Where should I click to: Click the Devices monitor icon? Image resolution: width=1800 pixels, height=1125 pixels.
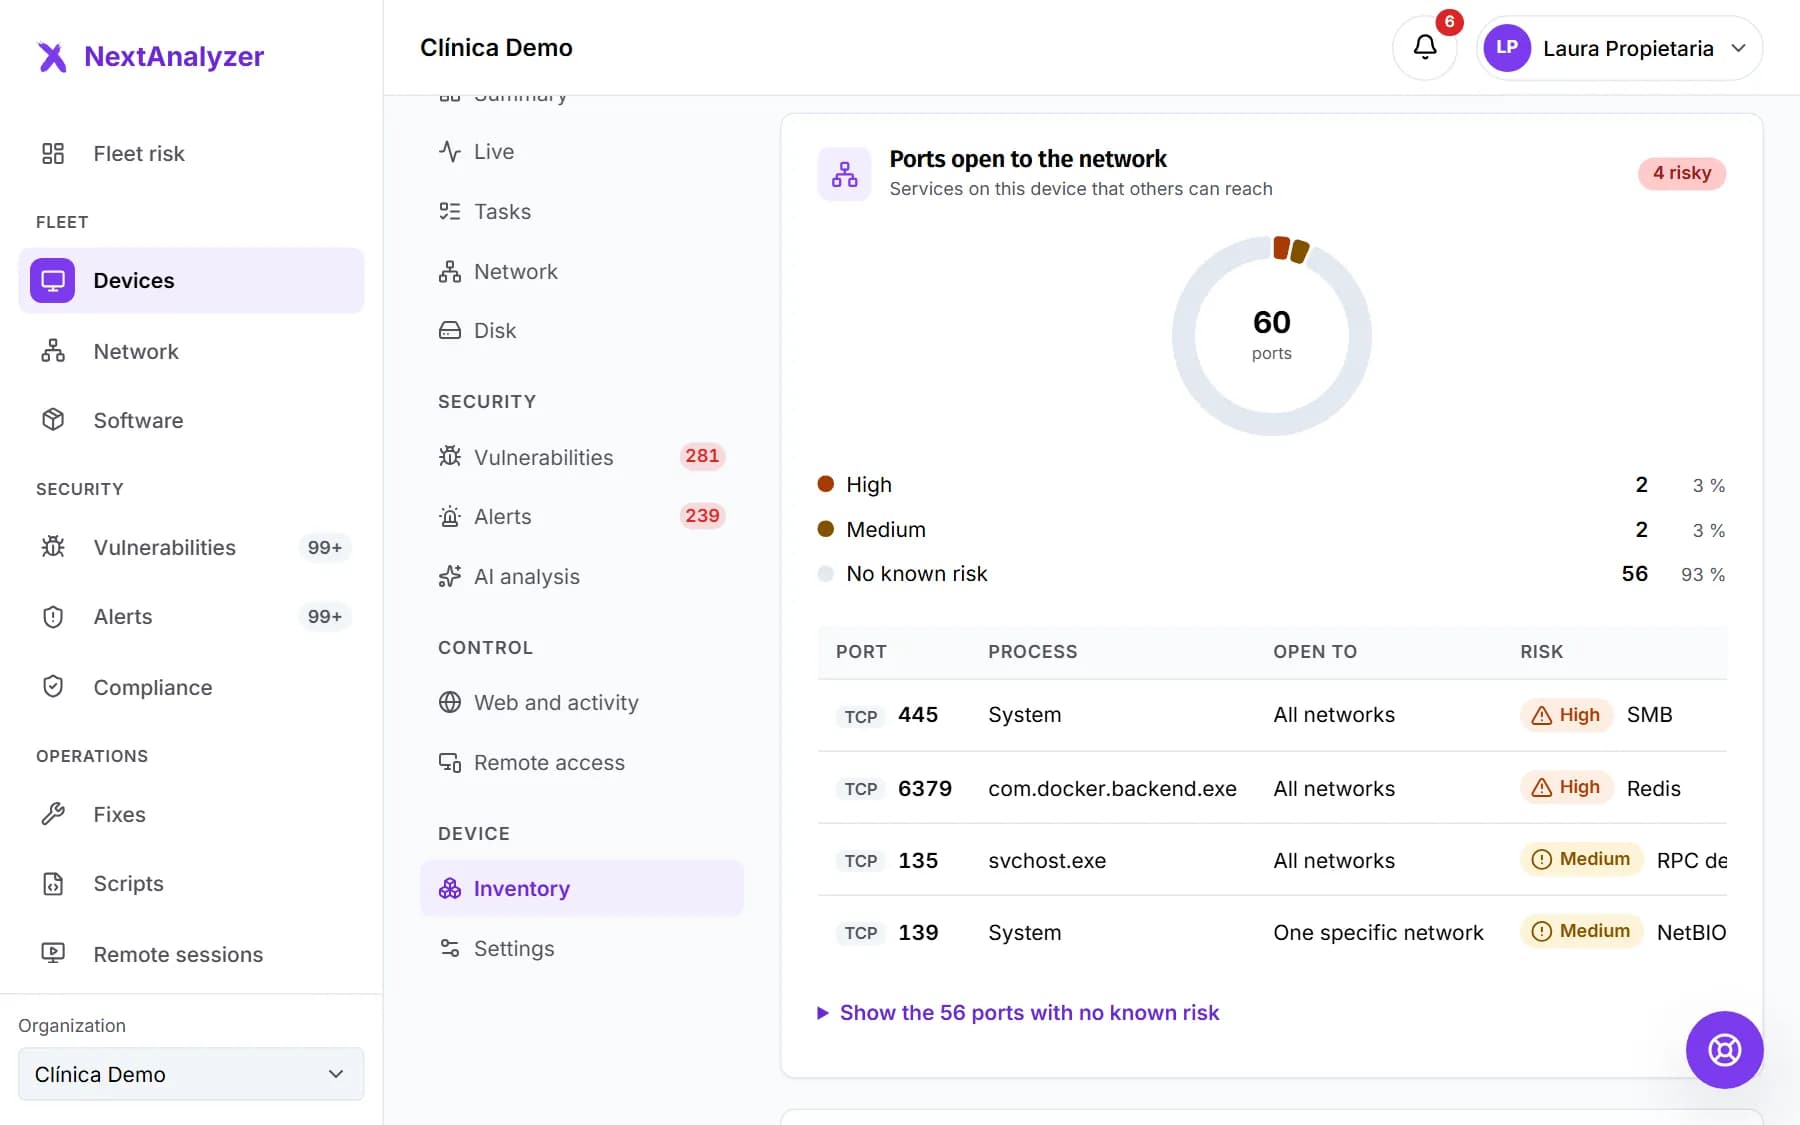coord(53,280)
